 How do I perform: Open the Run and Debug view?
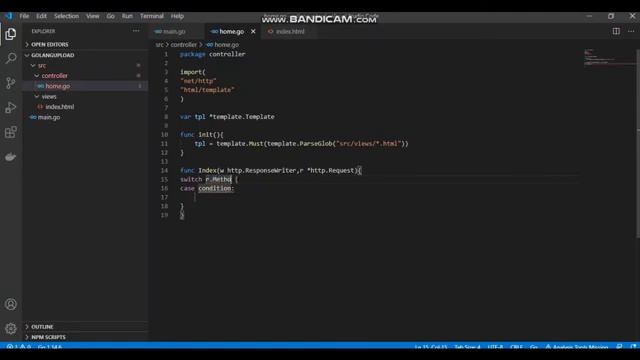tap(11, 108)
